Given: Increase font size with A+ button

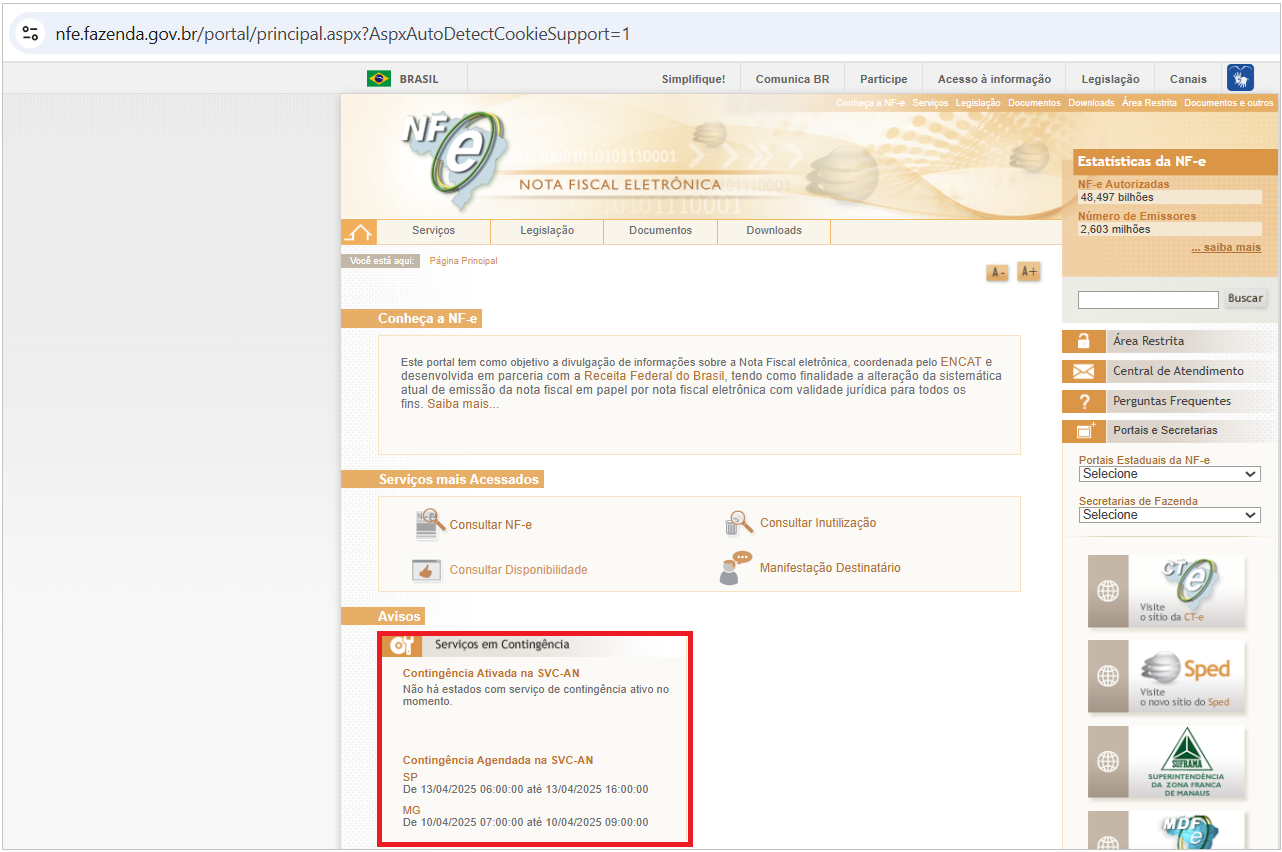Looking at the screenshot, I should click(1028, 271).
